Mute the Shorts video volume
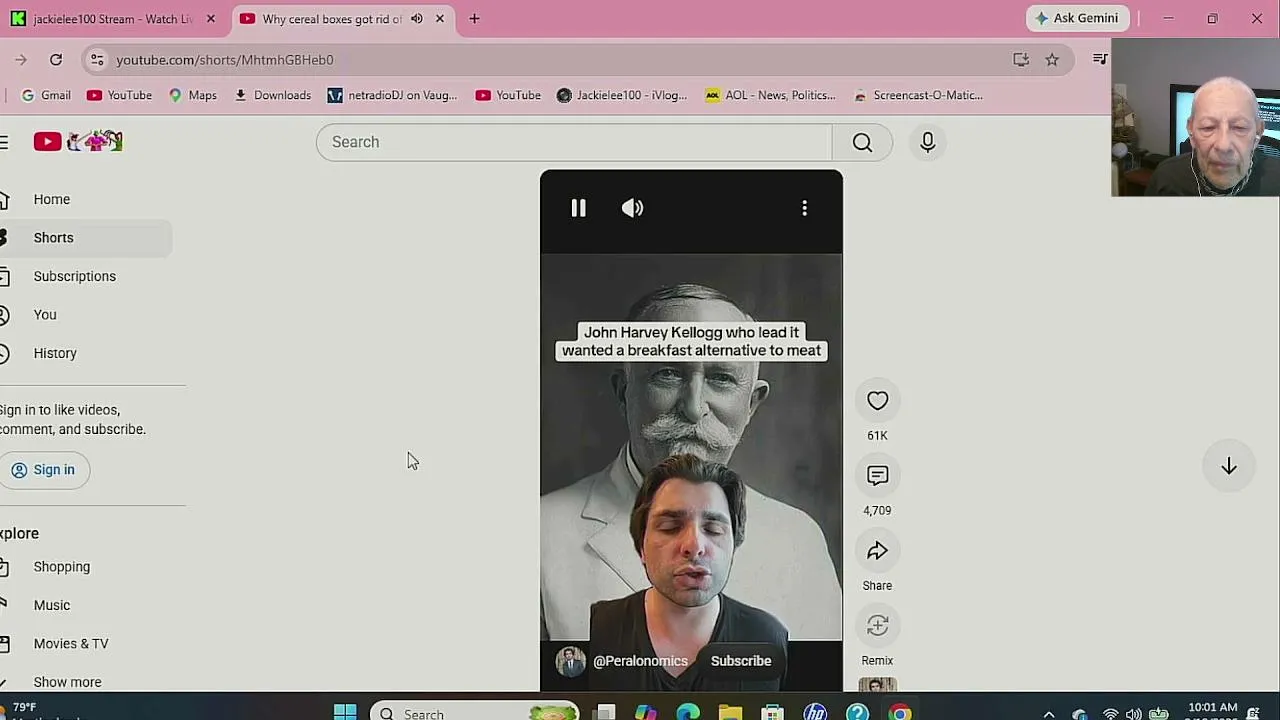This screenshot has width=1280, height=720. tap(632, 208)
